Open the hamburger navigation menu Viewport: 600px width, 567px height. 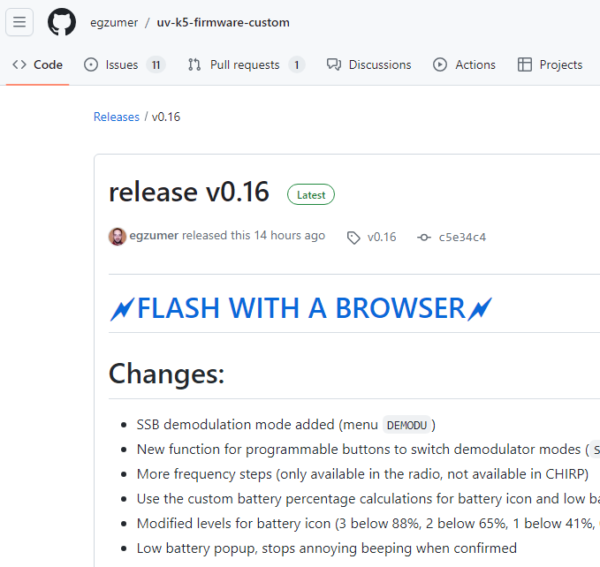pos(20,22)
